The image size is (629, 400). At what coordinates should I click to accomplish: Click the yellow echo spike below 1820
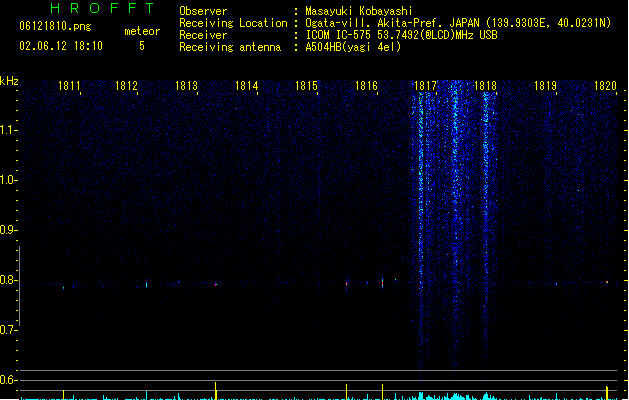click(607, 393)
